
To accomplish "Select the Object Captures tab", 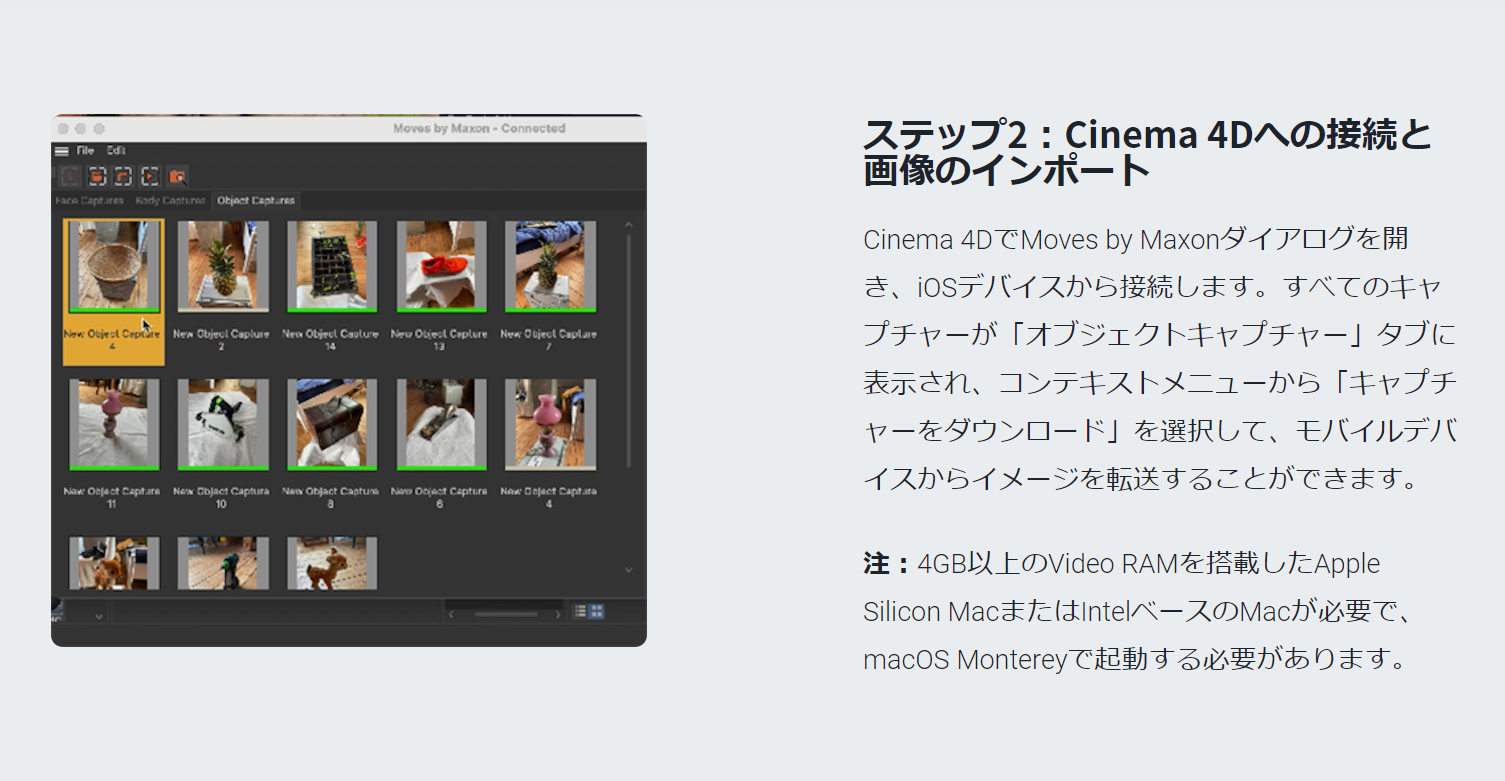I will 256,201.
